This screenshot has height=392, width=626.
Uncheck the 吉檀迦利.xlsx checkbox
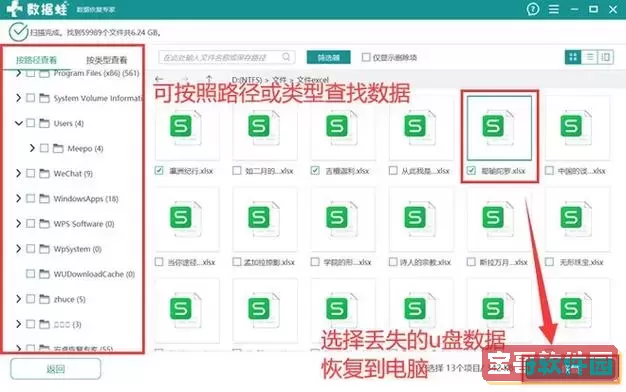tap(315, 170)
